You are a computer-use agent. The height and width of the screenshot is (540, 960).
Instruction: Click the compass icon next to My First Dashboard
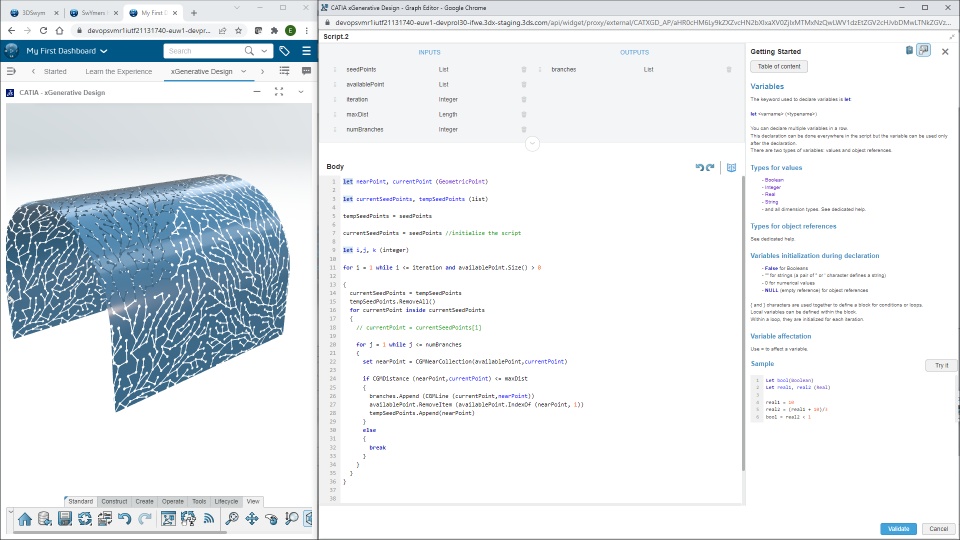(x=11, y=51)
